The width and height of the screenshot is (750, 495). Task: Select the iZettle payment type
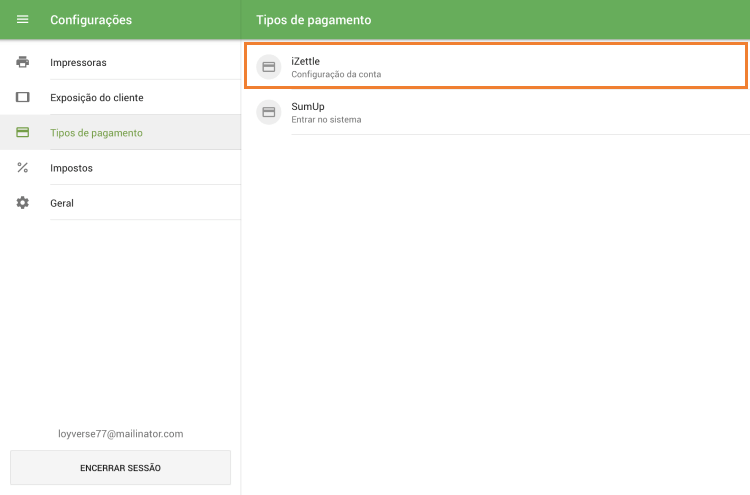coord(305,61)
